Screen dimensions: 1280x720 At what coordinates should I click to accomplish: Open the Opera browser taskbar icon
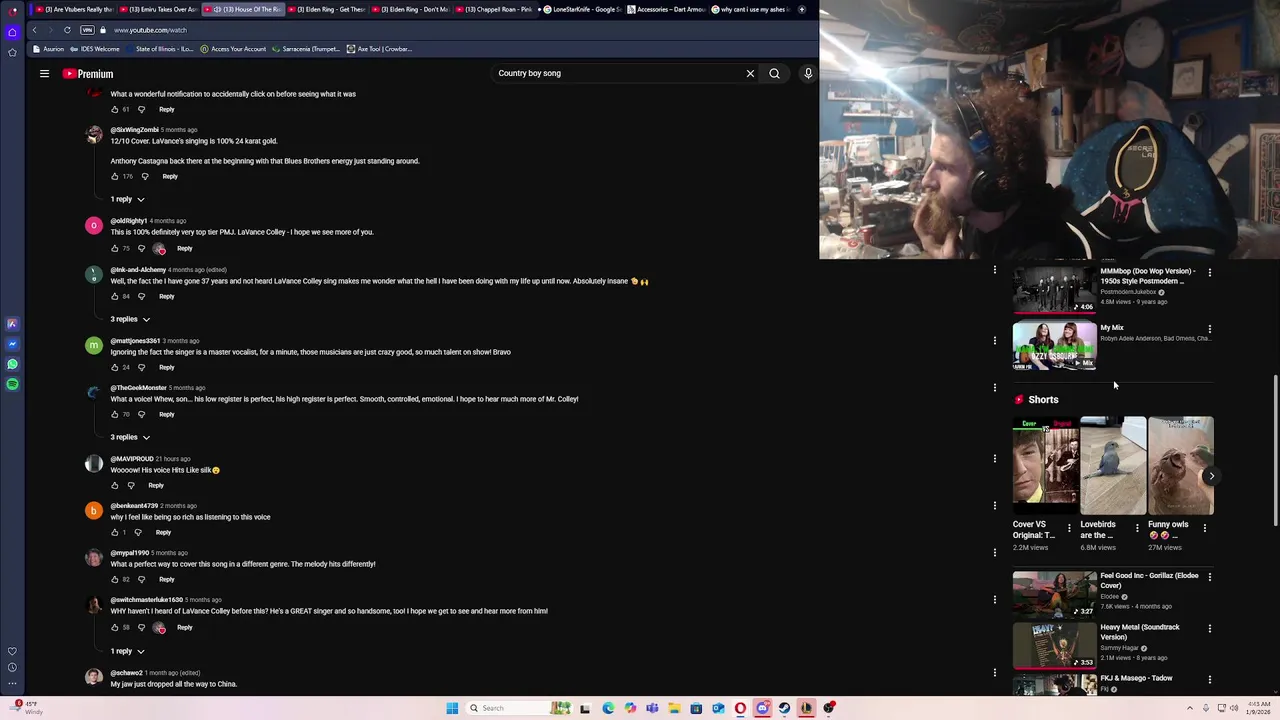click(740, 708)
